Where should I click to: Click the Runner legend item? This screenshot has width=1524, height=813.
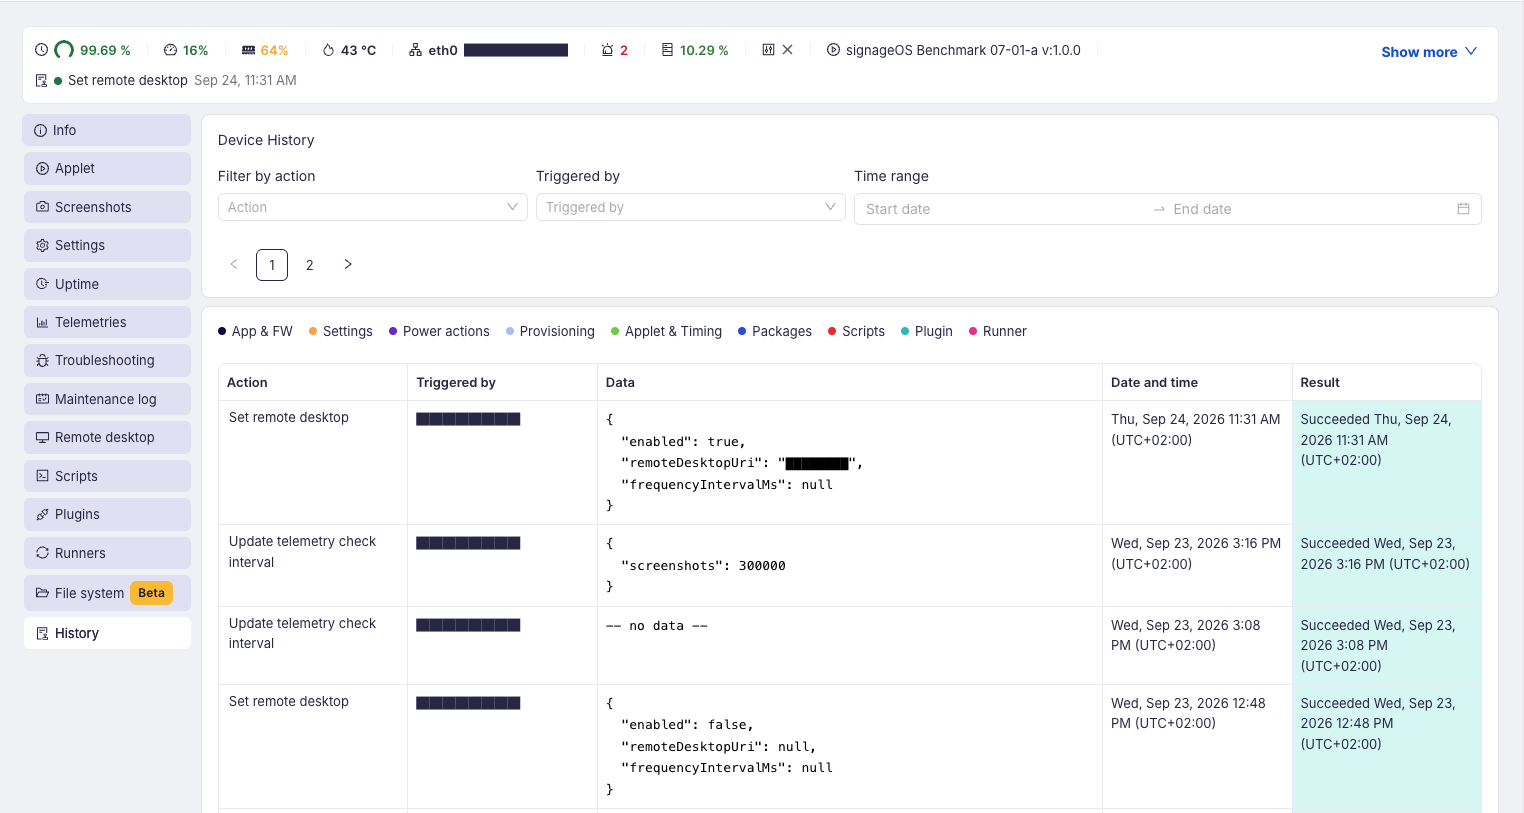[x=998, y=331]
